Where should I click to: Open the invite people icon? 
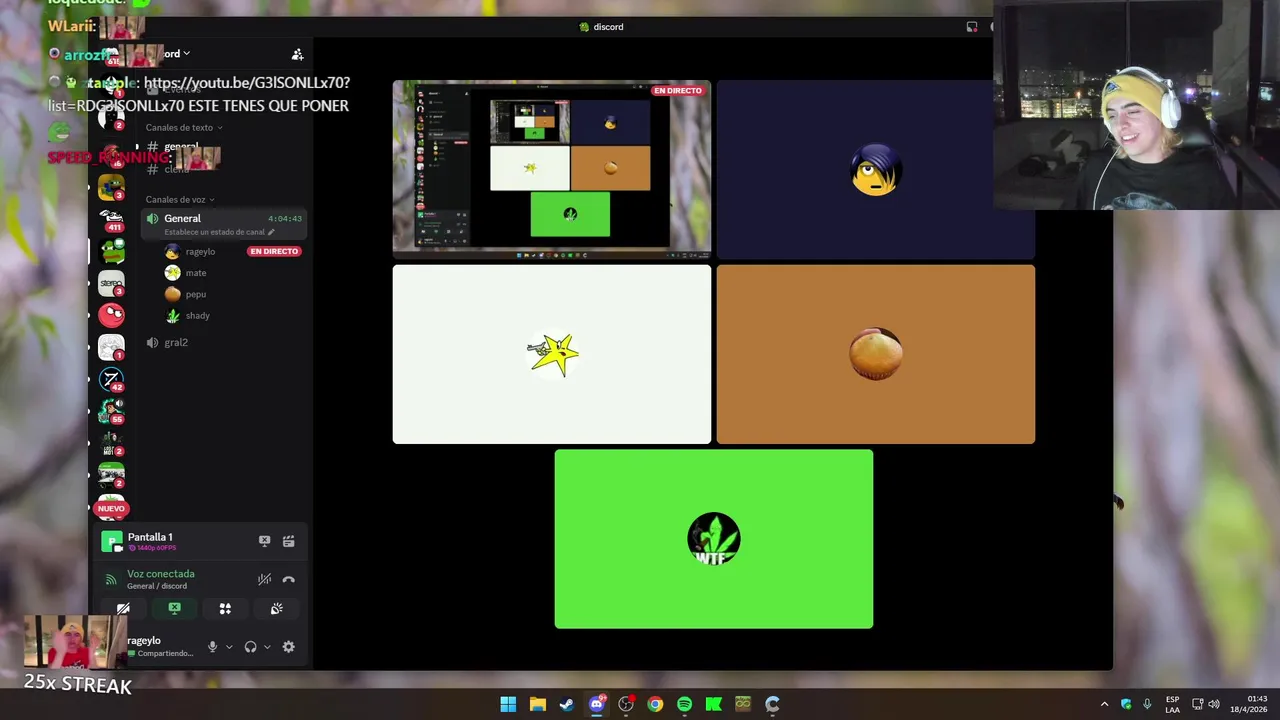click(x=297, y=54)
